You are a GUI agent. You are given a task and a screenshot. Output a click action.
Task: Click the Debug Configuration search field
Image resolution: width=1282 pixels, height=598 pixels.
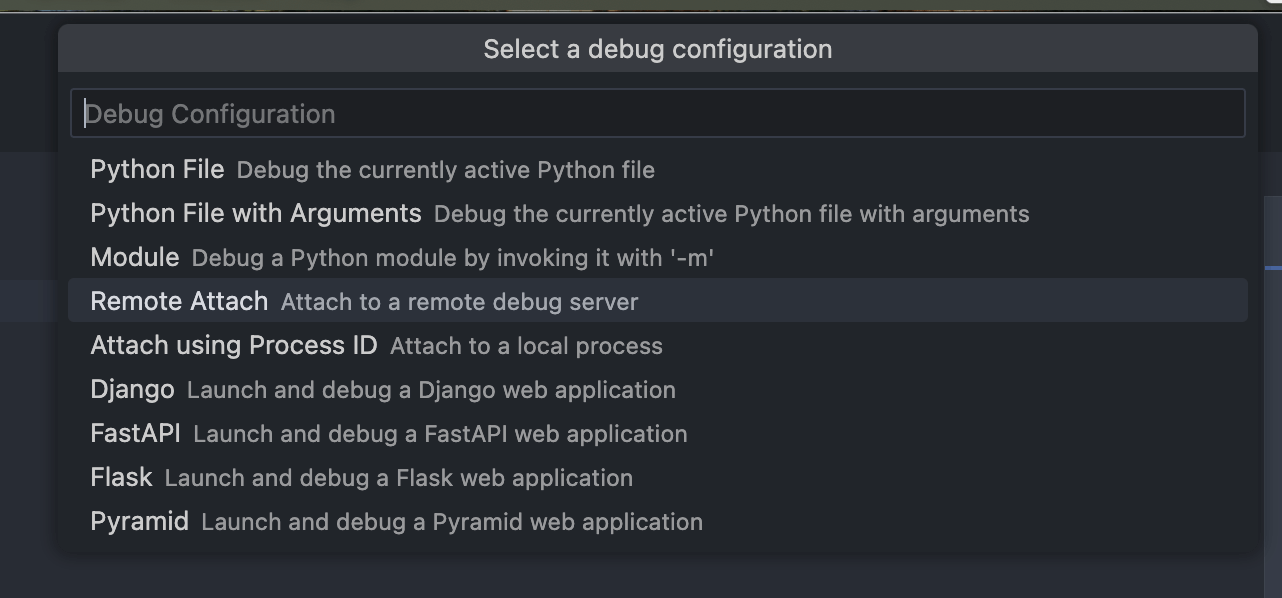657,114
